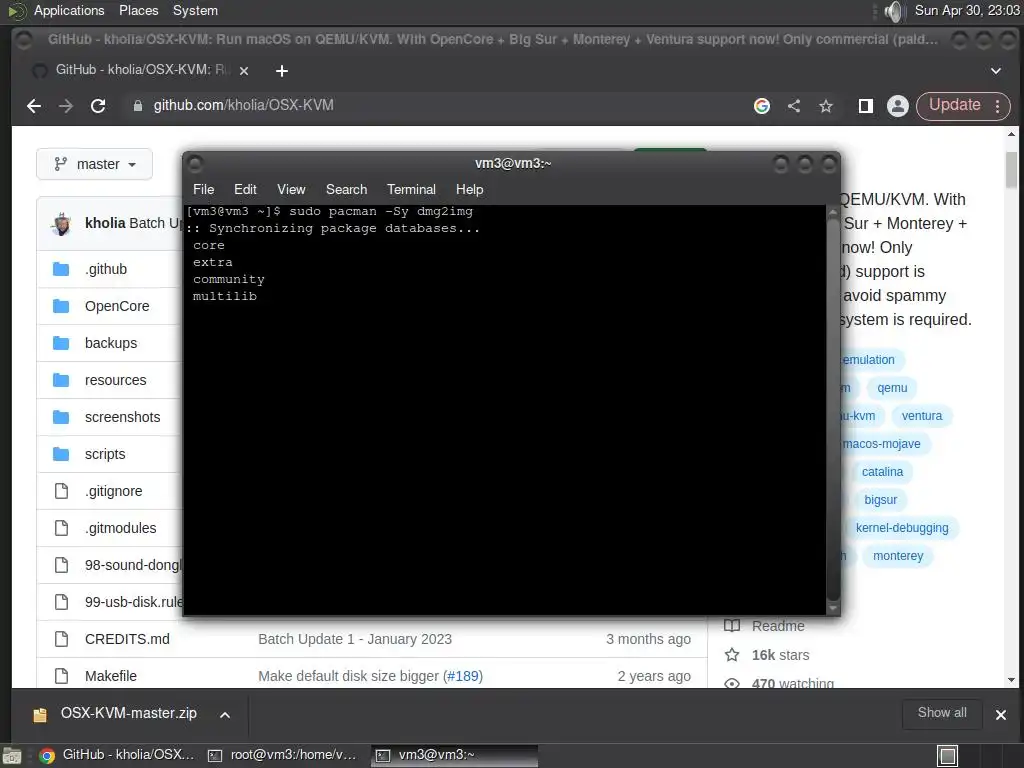
Task: Click the ventura topic tag
Action: click(x=921, y=416)
